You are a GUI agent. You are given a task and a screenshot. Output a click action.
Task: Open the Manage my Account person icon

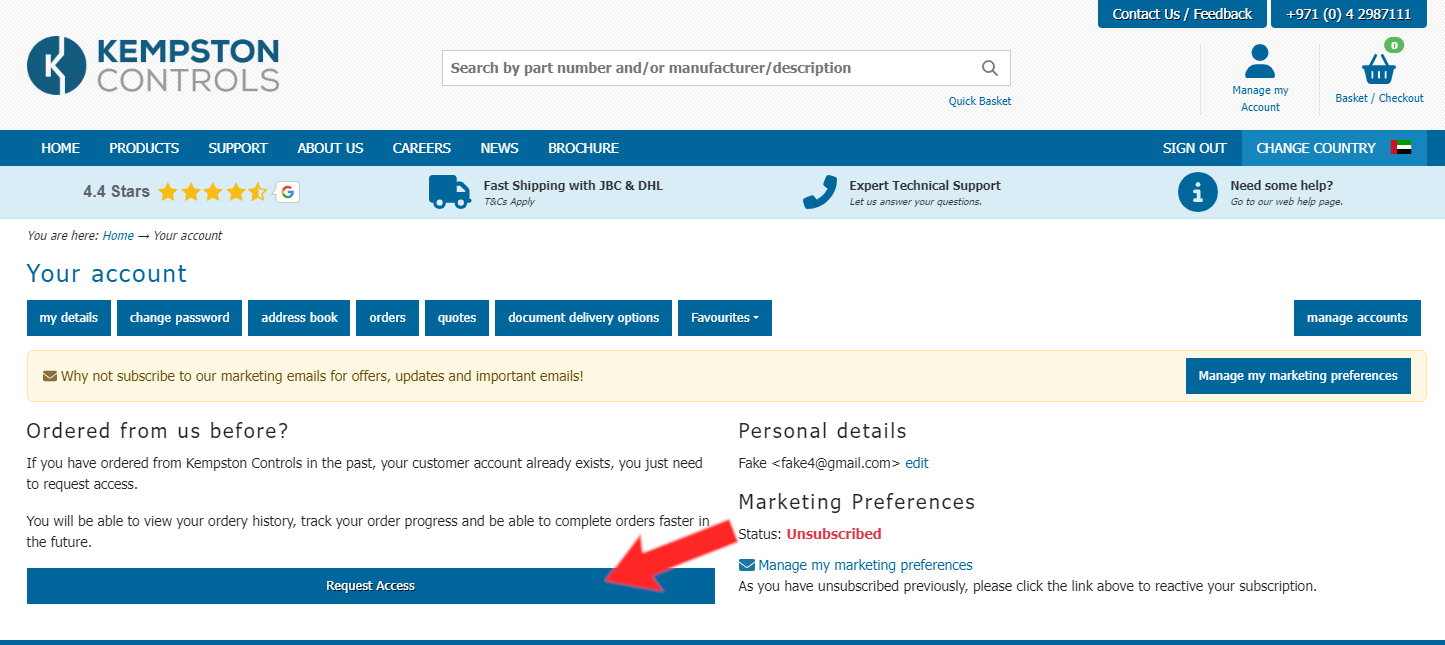pyautogui.click(x=1260, y=61)
